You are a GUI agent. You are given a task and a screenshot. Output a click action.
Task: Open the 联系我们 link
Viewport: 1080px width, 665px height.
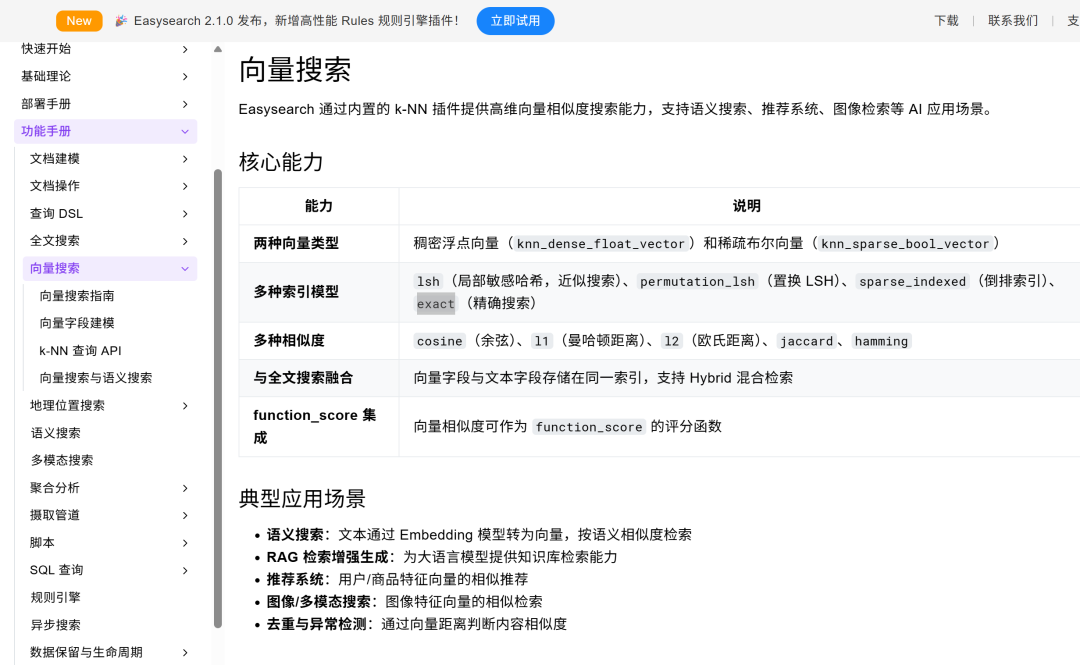tap(1012, 21)
